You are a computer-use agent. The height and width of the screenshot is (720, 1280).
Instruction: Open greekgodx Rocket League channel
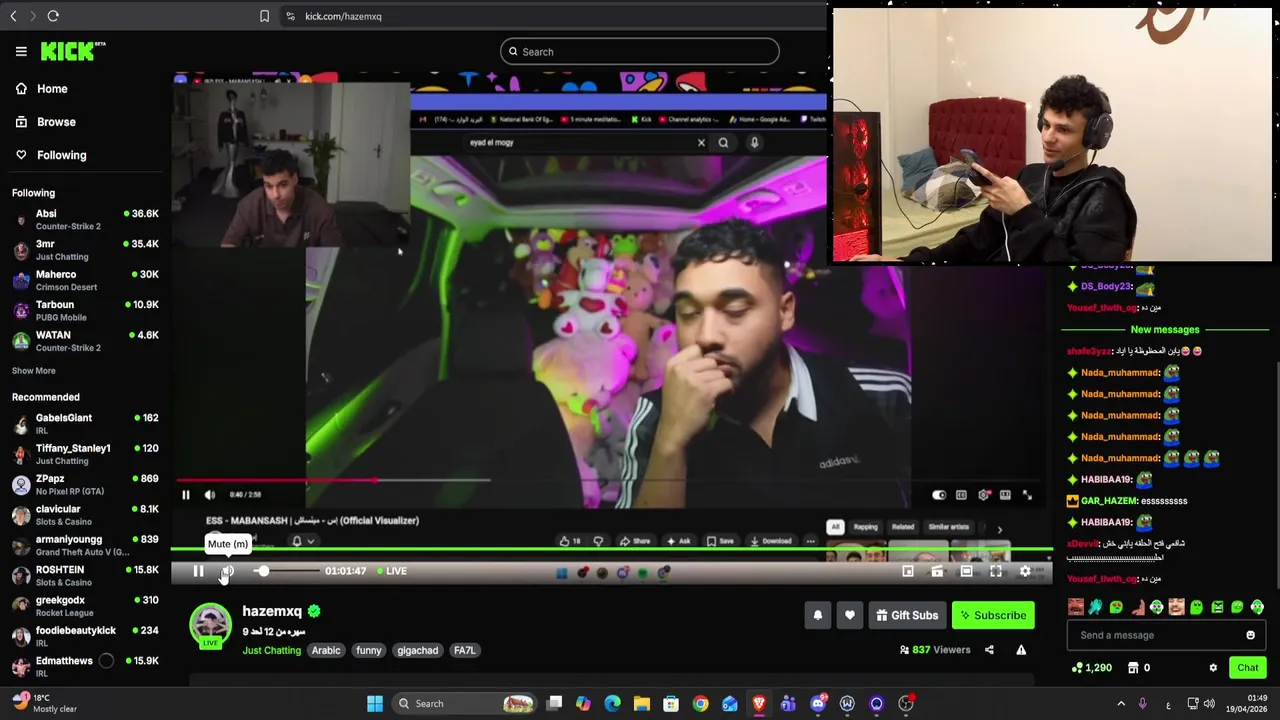tap(85, 606)
